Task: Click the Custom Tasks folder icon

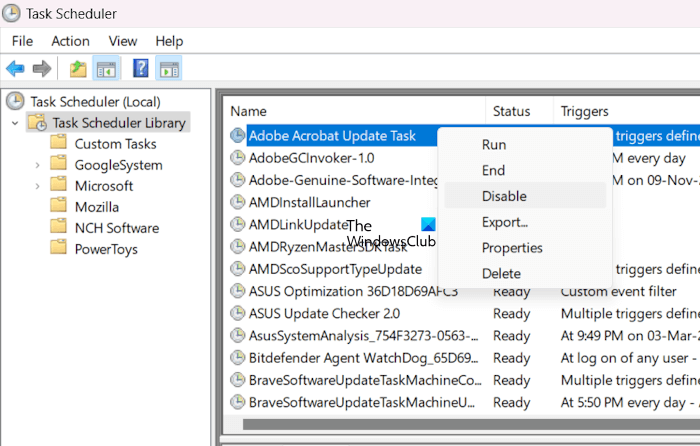Action: 58,143
